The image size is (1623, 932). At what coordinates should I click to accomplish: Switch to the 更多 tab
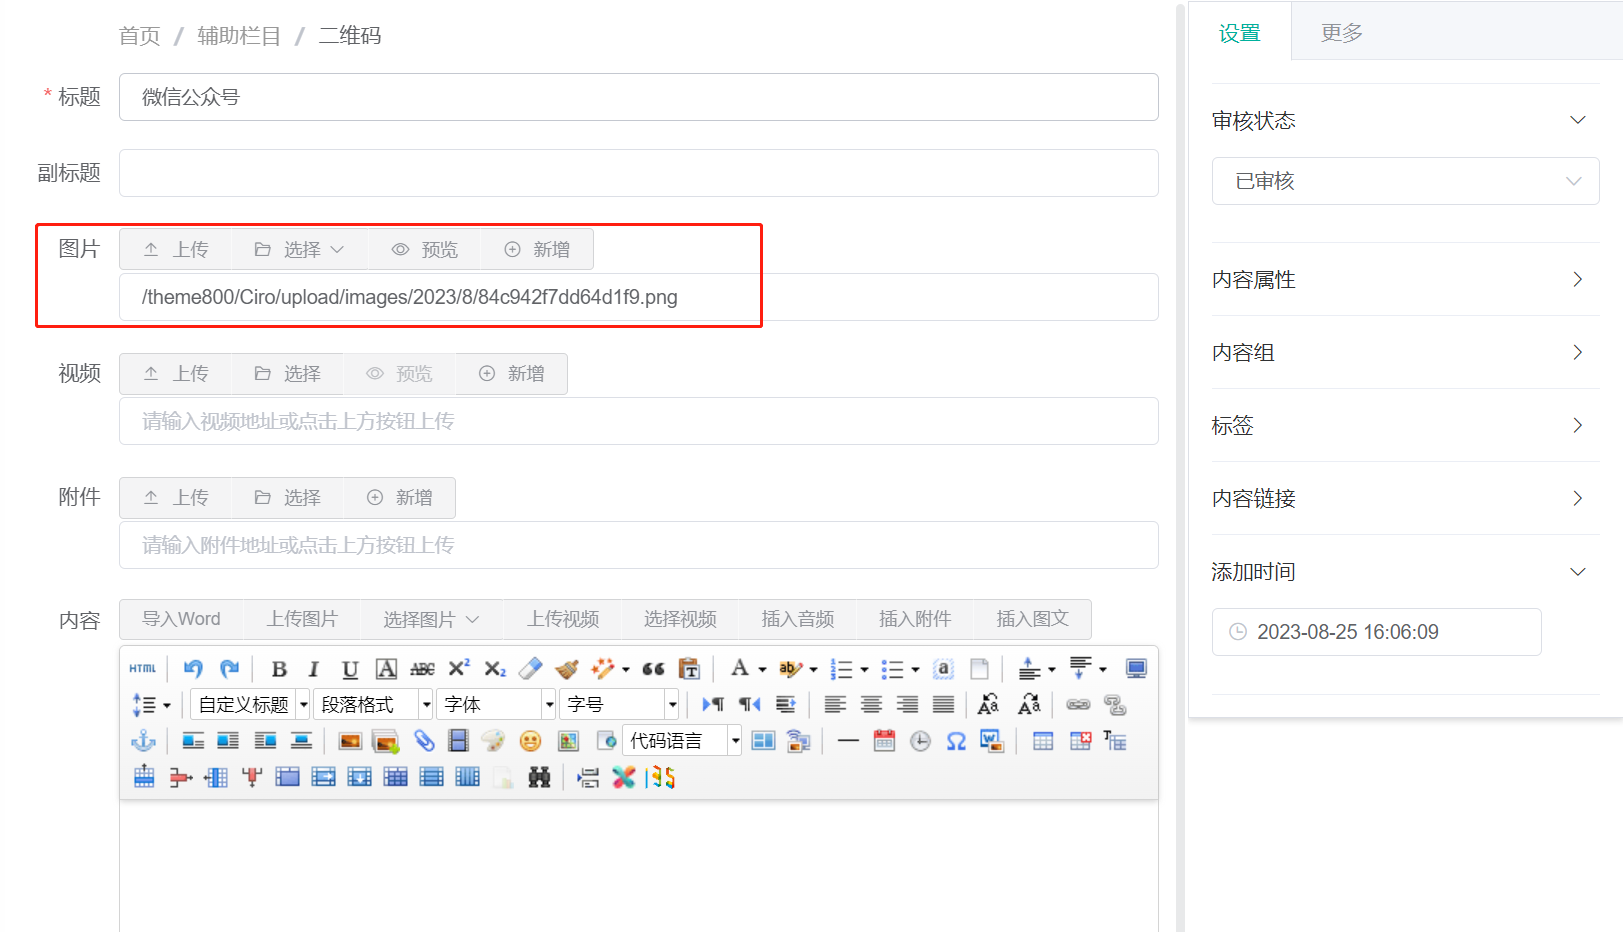pyautogui.click(x=1340, y=31)
